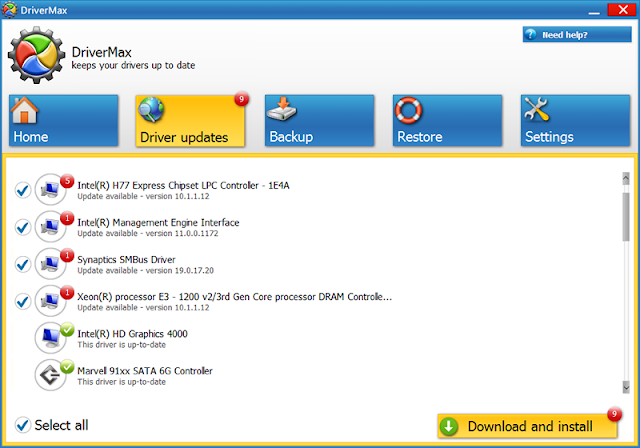Click green checkmark on Intel HD Graphics 4000

(67, 329)
